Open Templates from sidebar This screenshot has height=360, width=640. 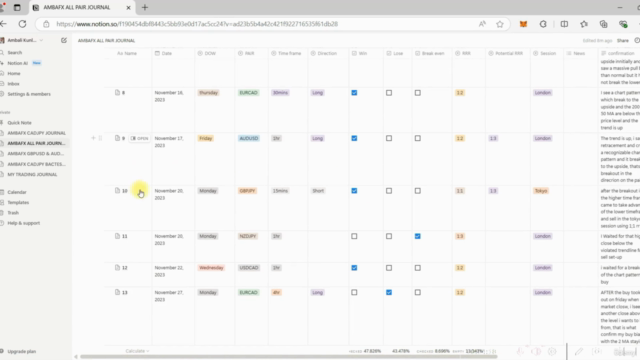[18, 202]
